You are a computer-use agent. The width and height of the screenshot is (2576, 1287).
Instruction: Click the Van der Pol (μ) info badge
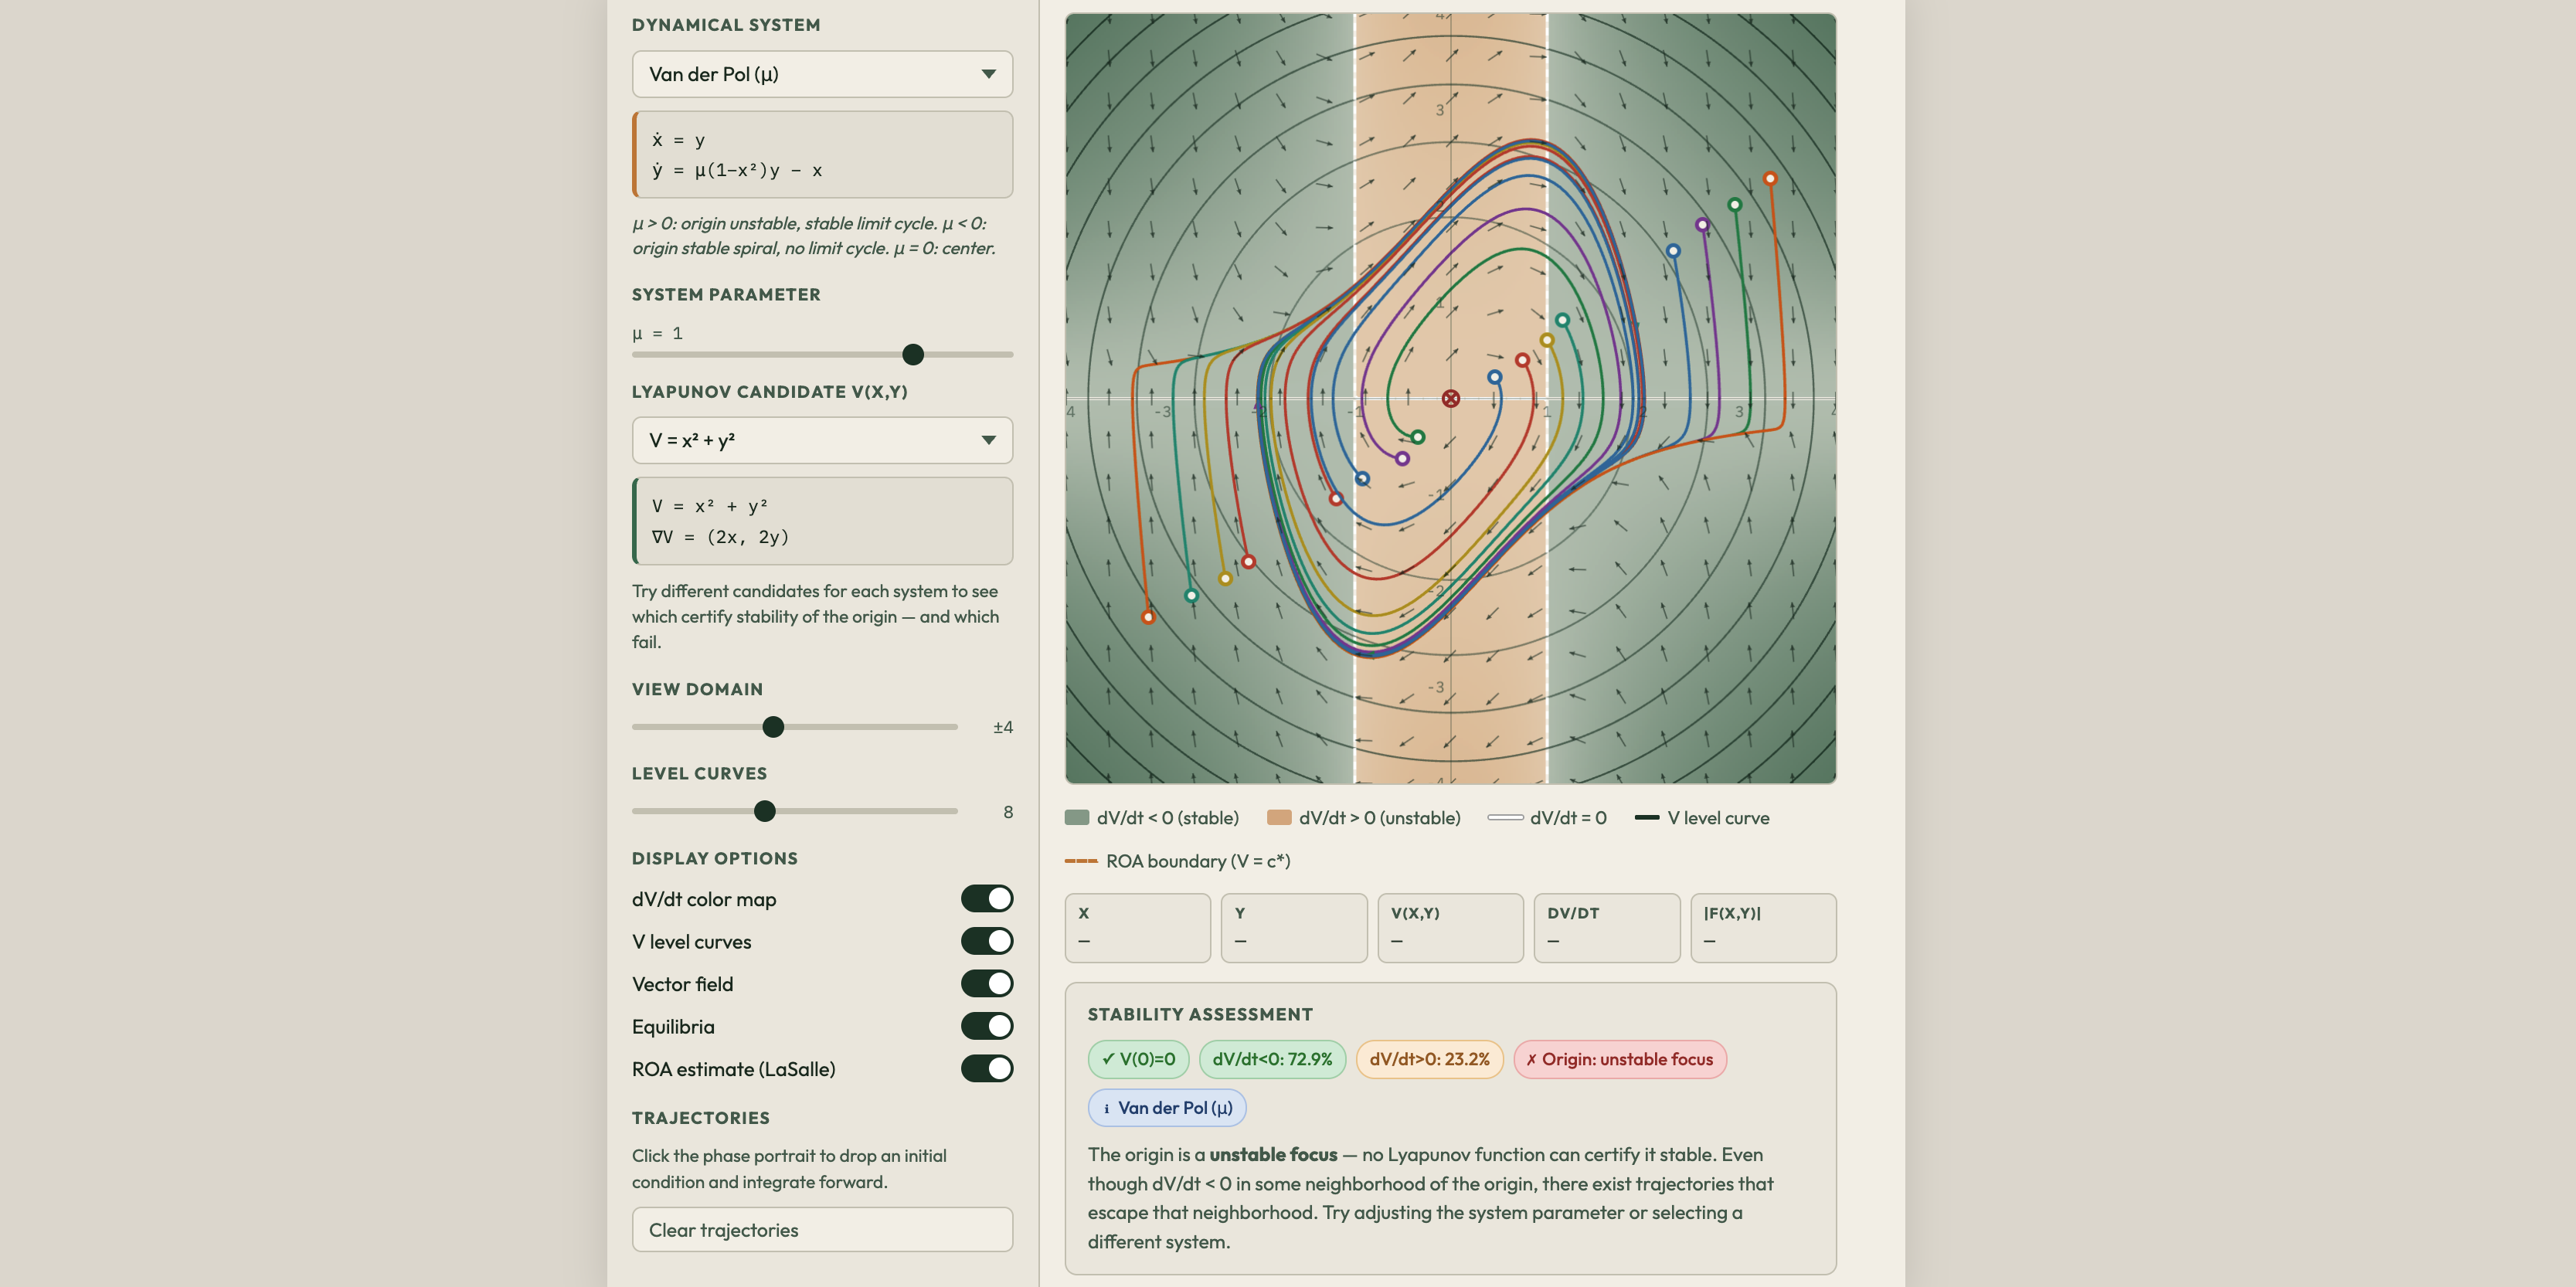[1166, 1107]
